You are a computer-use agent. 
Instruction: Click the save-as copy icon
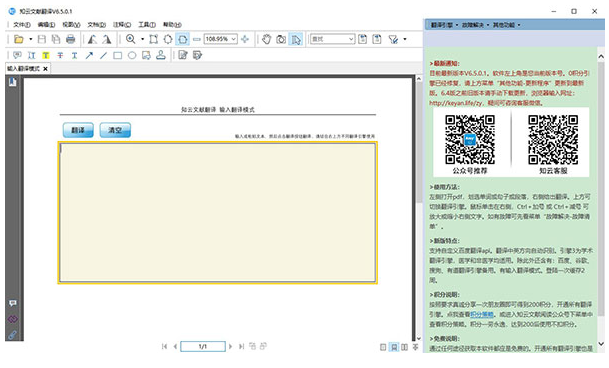tap(56, 39)
